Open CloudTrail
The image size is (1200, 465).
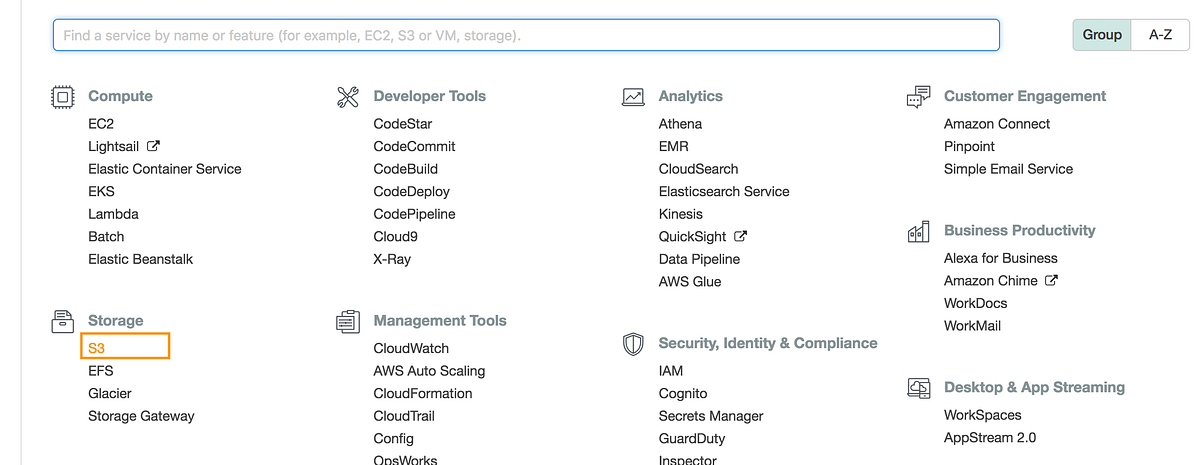click(x=404, y=416)
